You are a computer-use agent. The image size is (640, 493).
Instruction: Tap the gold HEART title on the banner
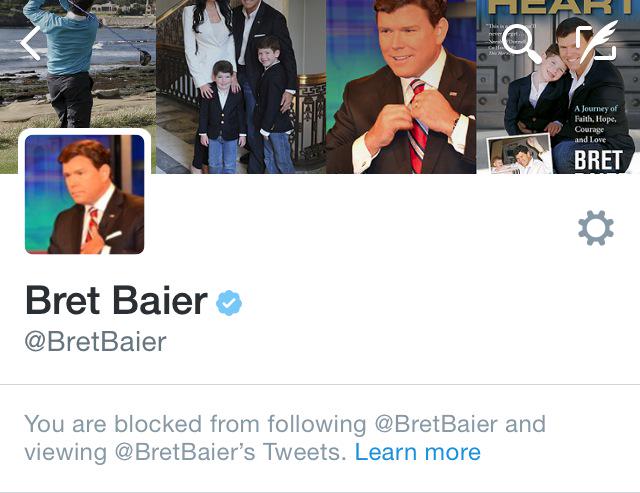[564, 7]
